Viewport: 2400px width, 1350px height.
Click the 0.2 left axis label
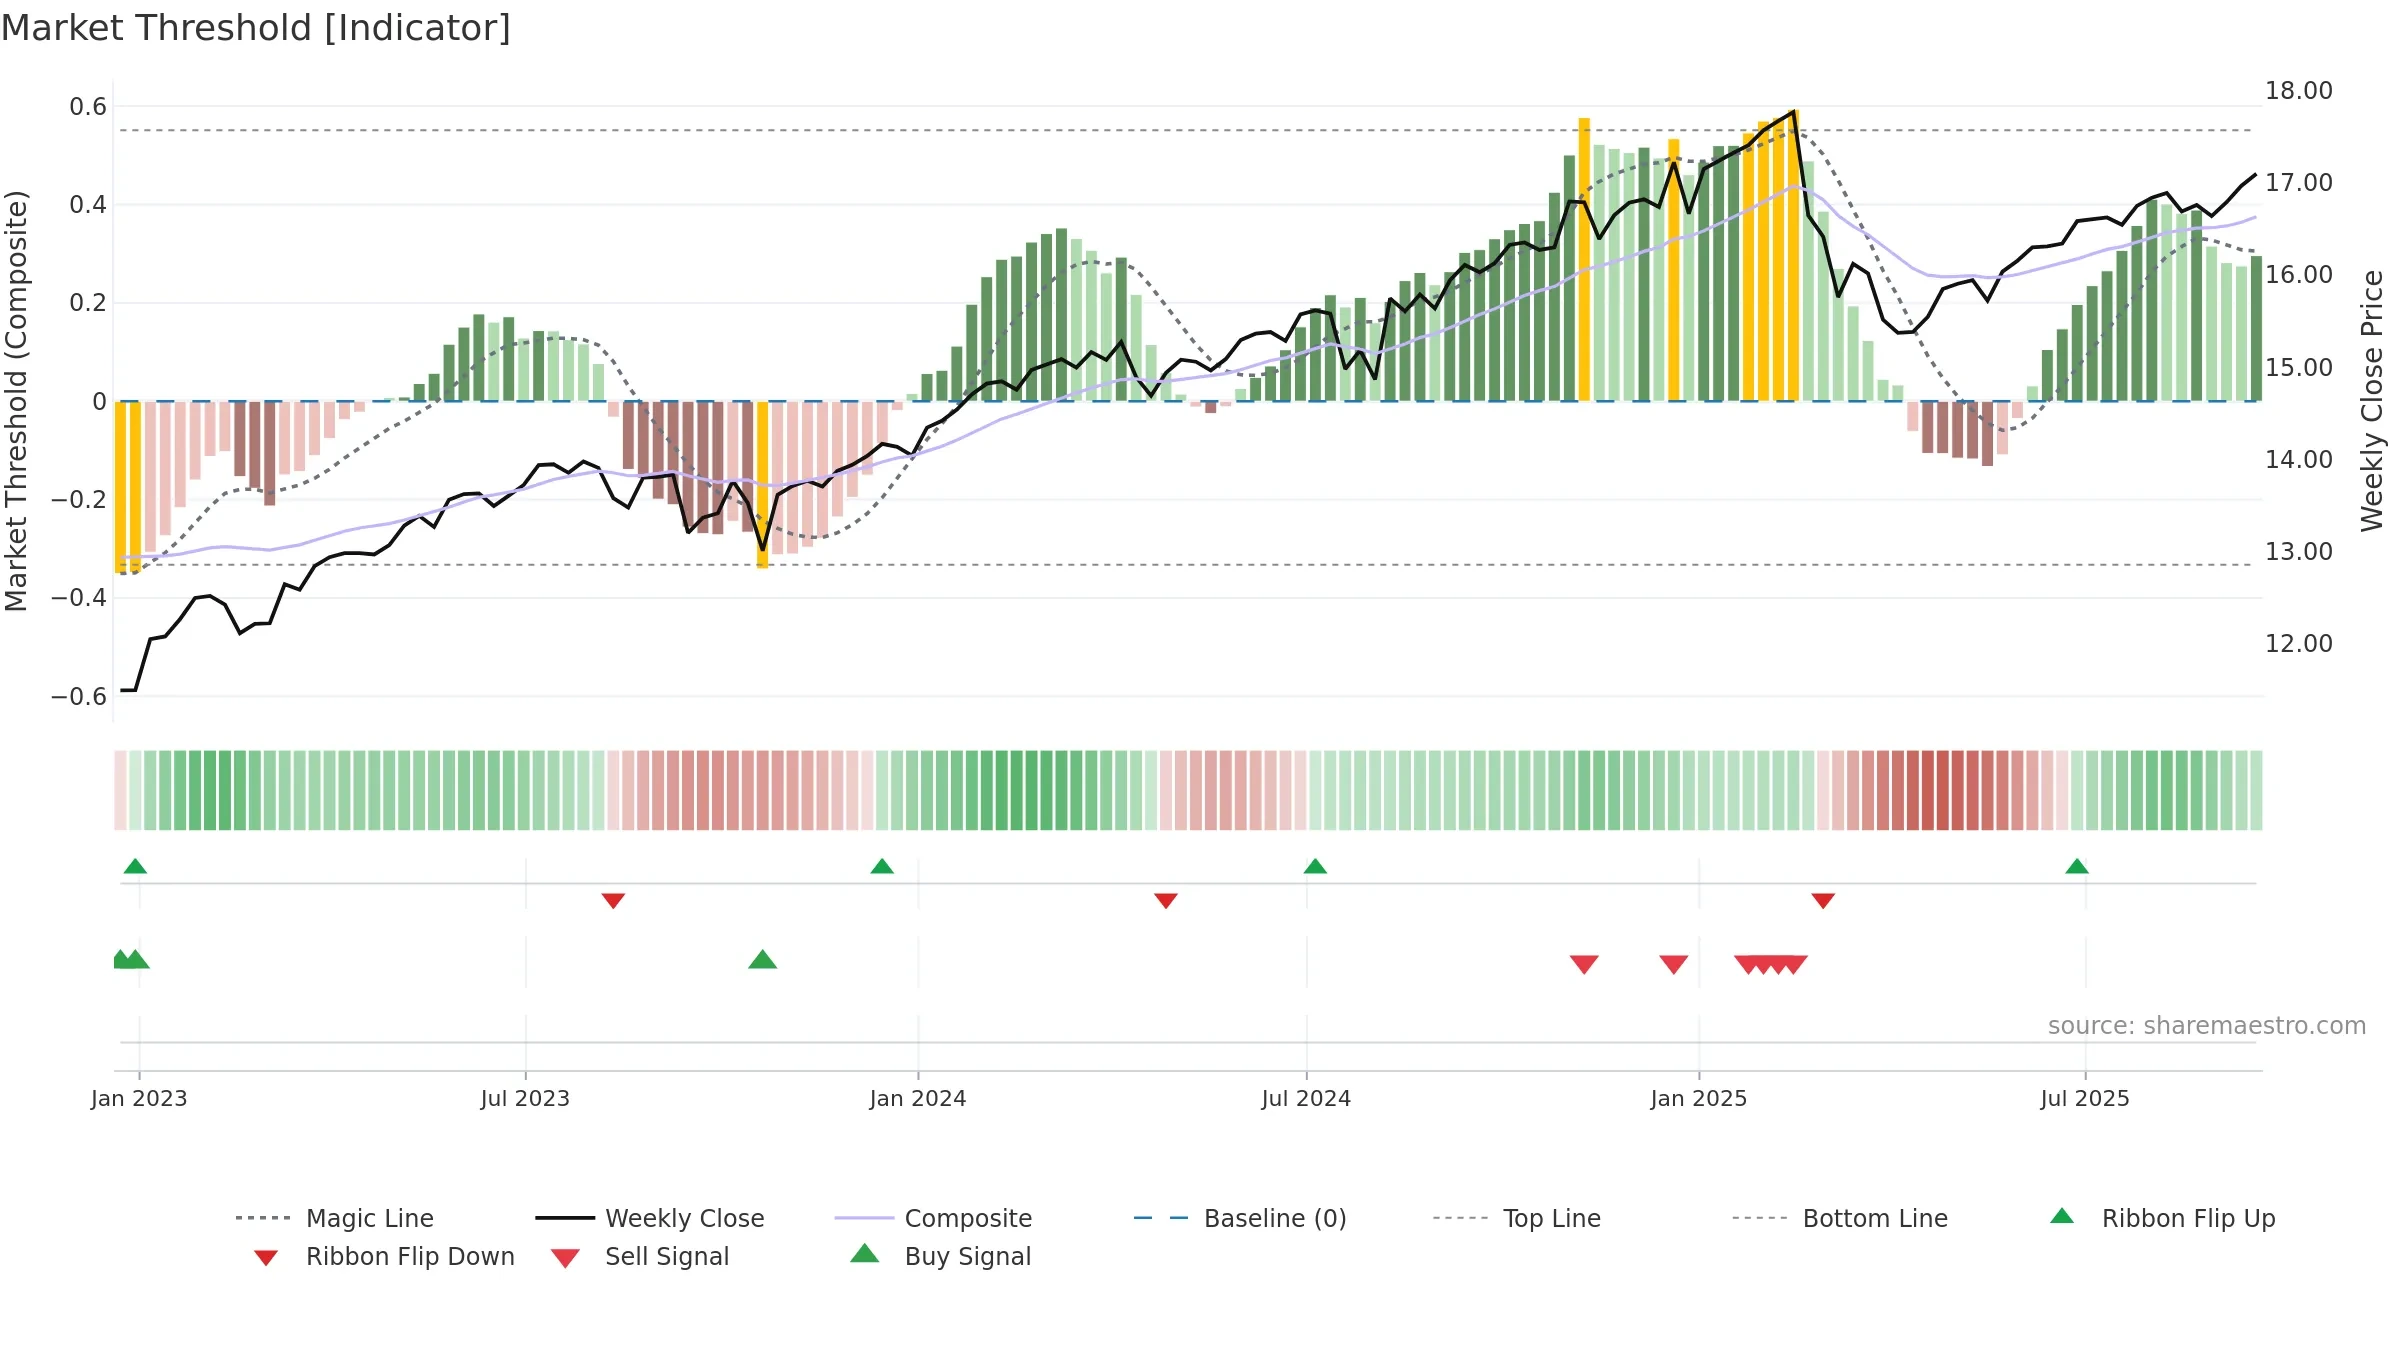[88, 303]
